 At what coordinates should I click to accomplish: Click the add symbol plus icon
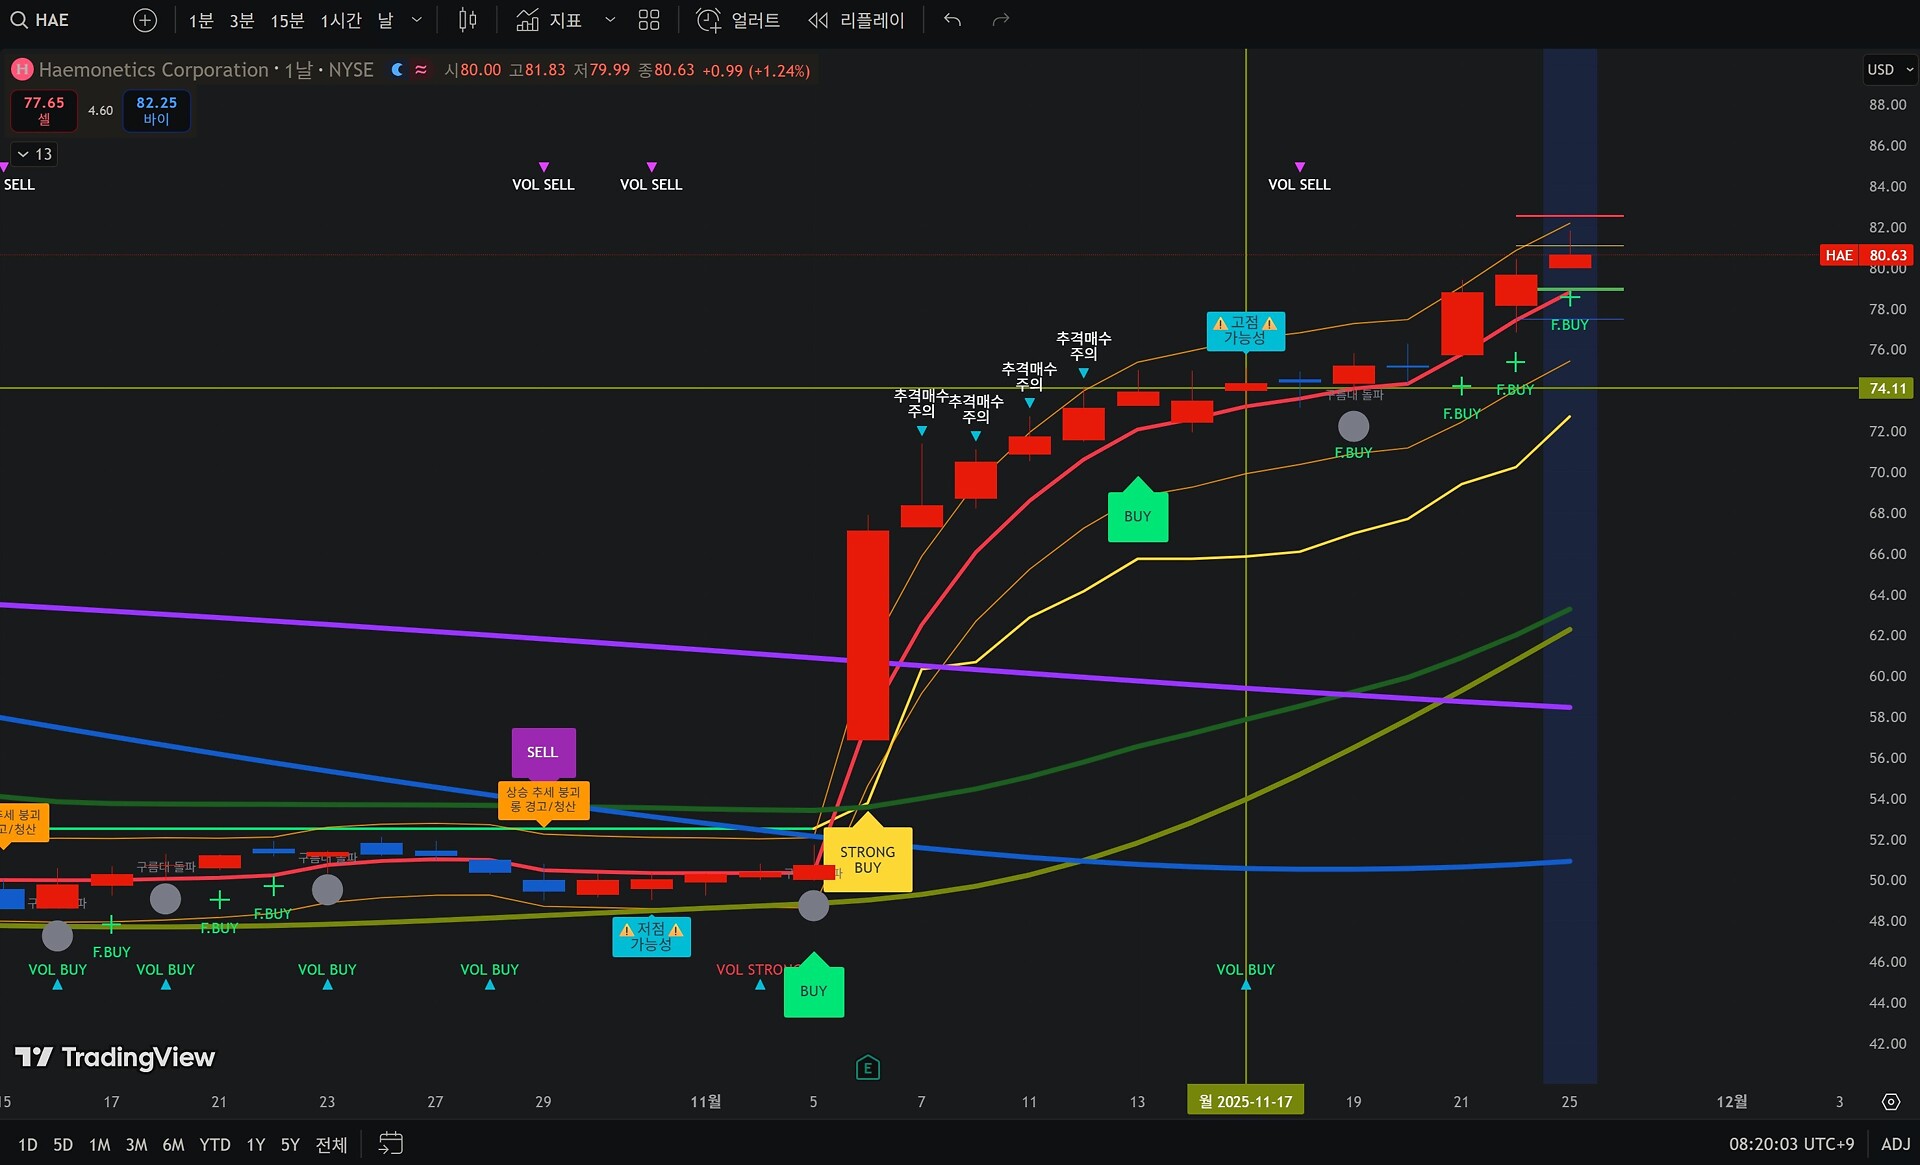coord(145,20)
